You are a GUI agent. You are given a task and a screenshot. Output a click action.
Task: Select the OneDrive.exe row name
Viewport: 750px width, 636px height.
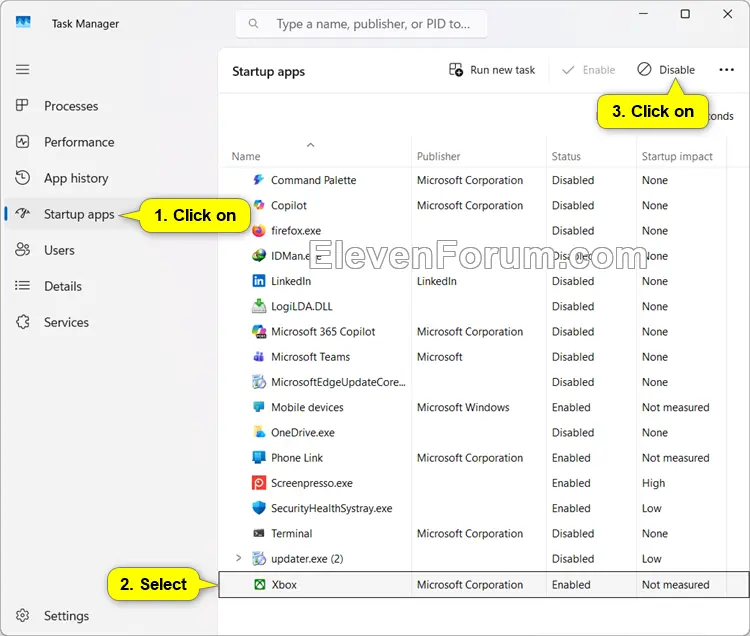pos(303,432)
